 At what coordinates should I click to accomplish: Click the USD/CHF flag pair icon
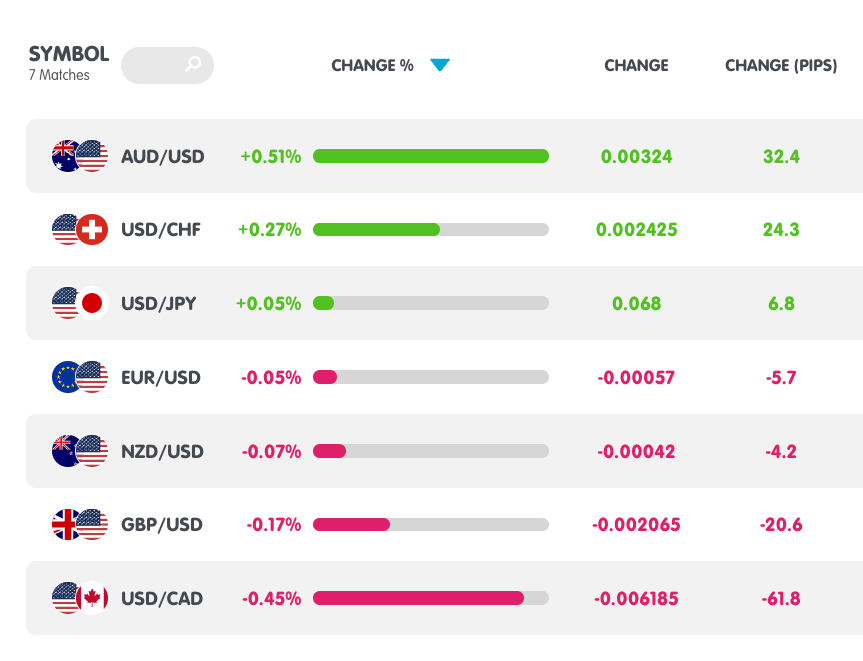pos(79,230)
